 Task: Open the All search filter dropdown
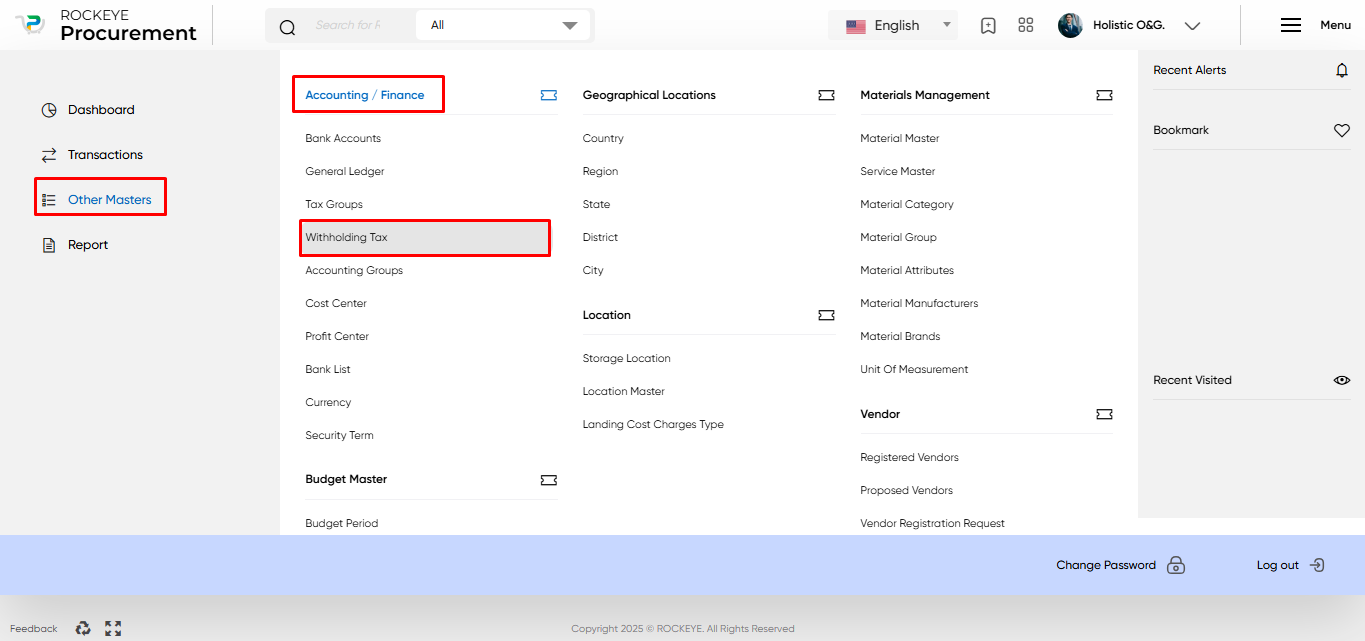click(503, 25)
